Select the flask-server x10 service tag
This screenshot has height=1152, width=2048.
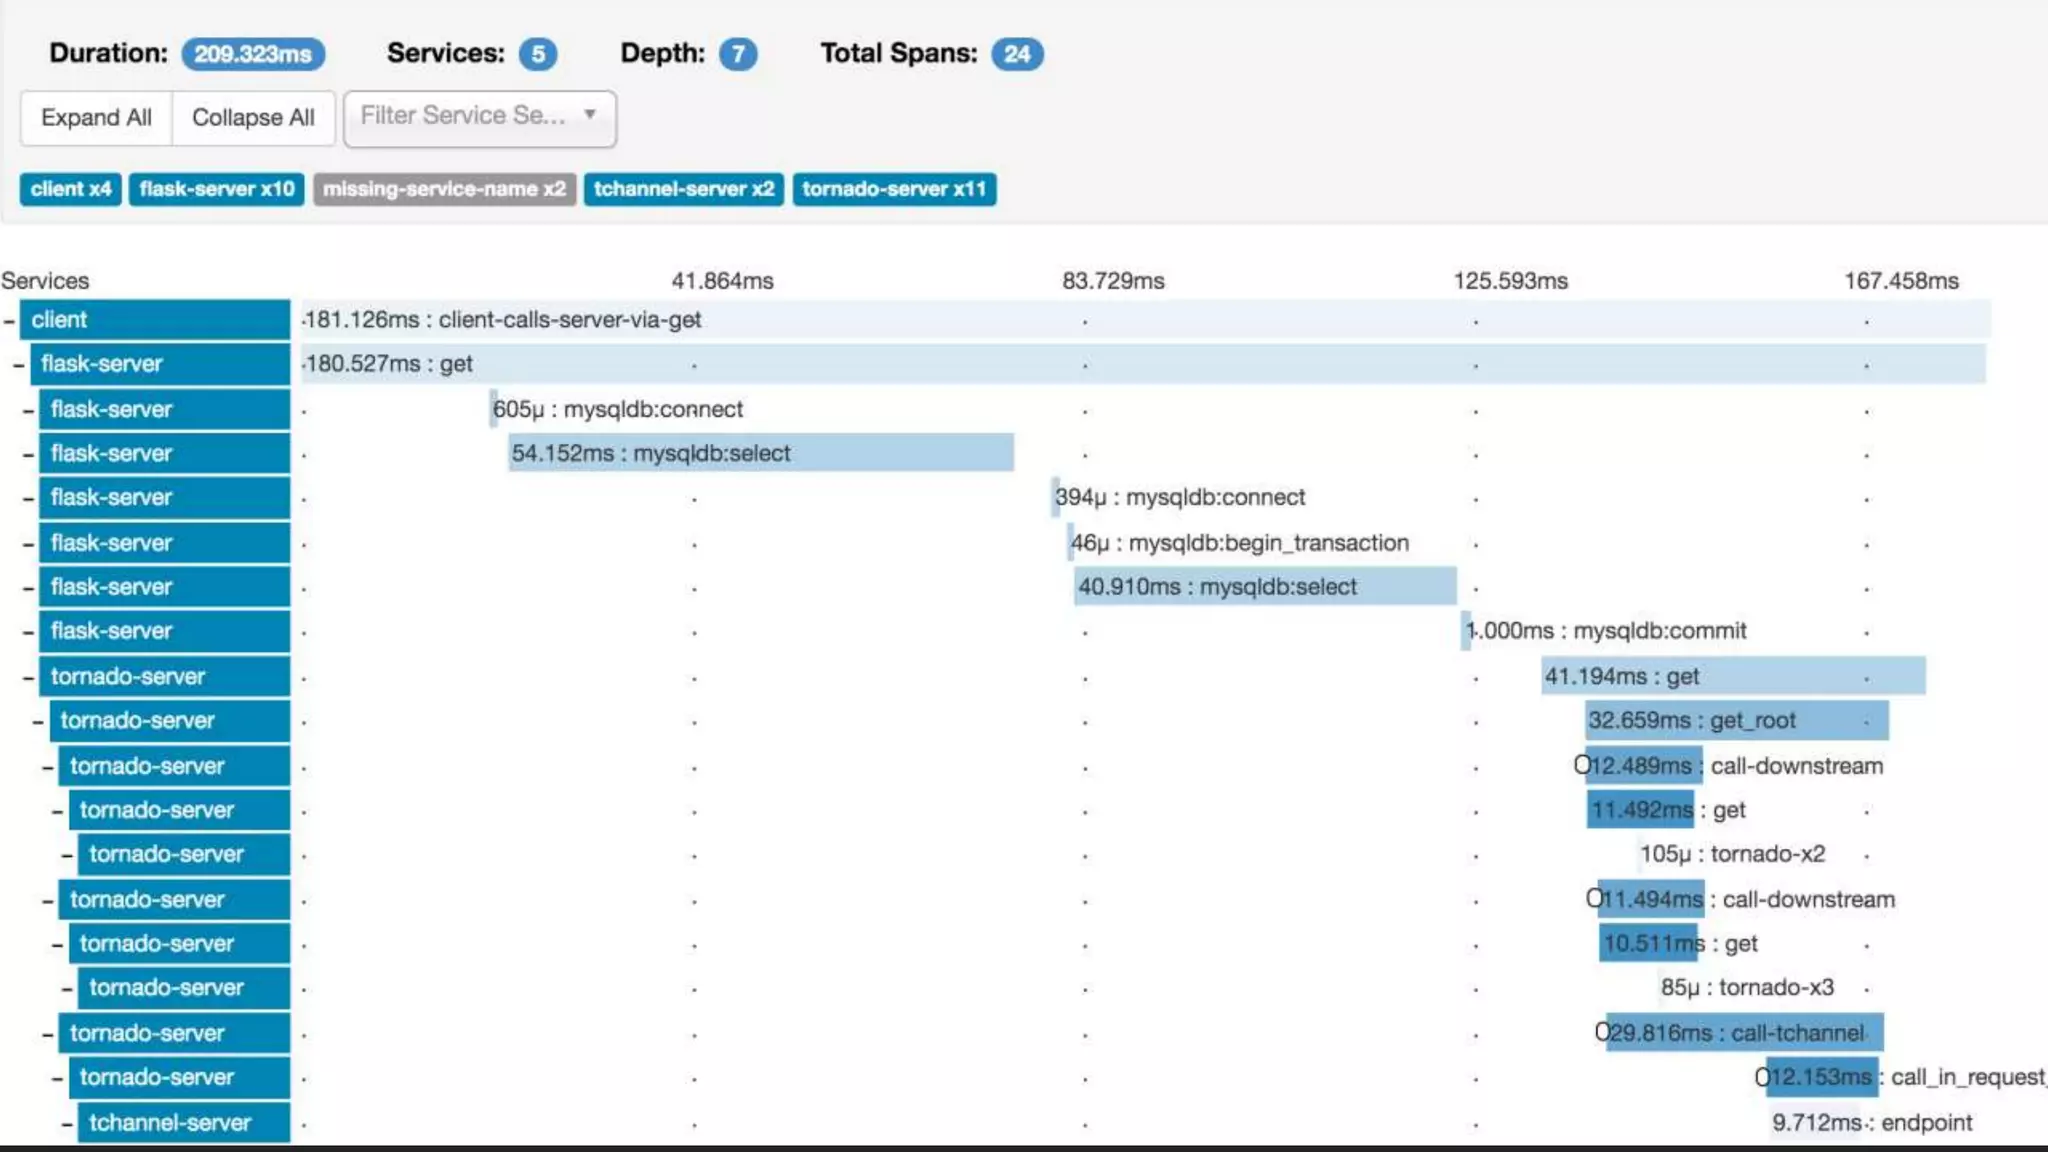coord(216,189)
